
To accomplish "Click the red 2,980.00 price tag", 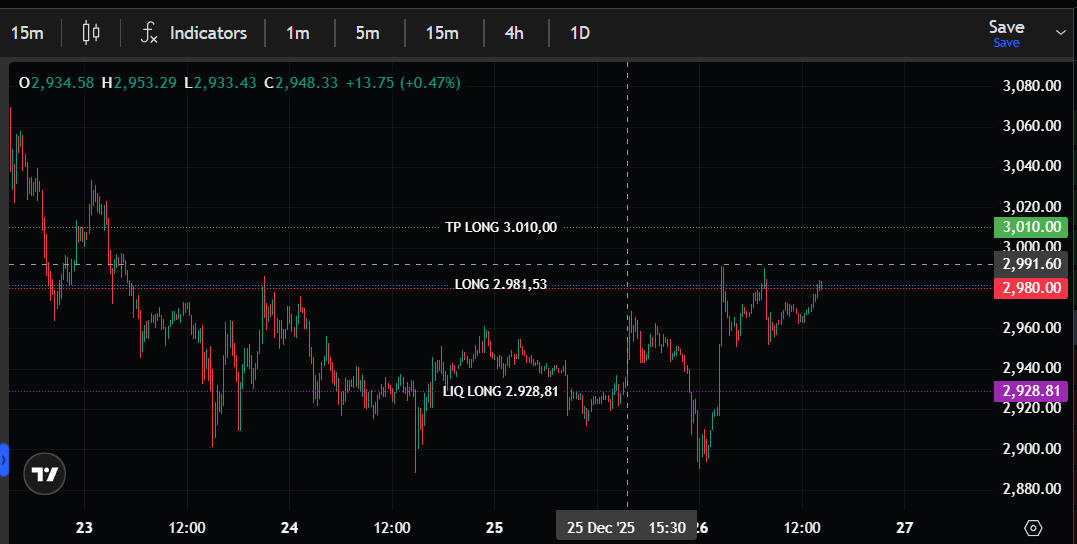I will [x=1031, y=288].
